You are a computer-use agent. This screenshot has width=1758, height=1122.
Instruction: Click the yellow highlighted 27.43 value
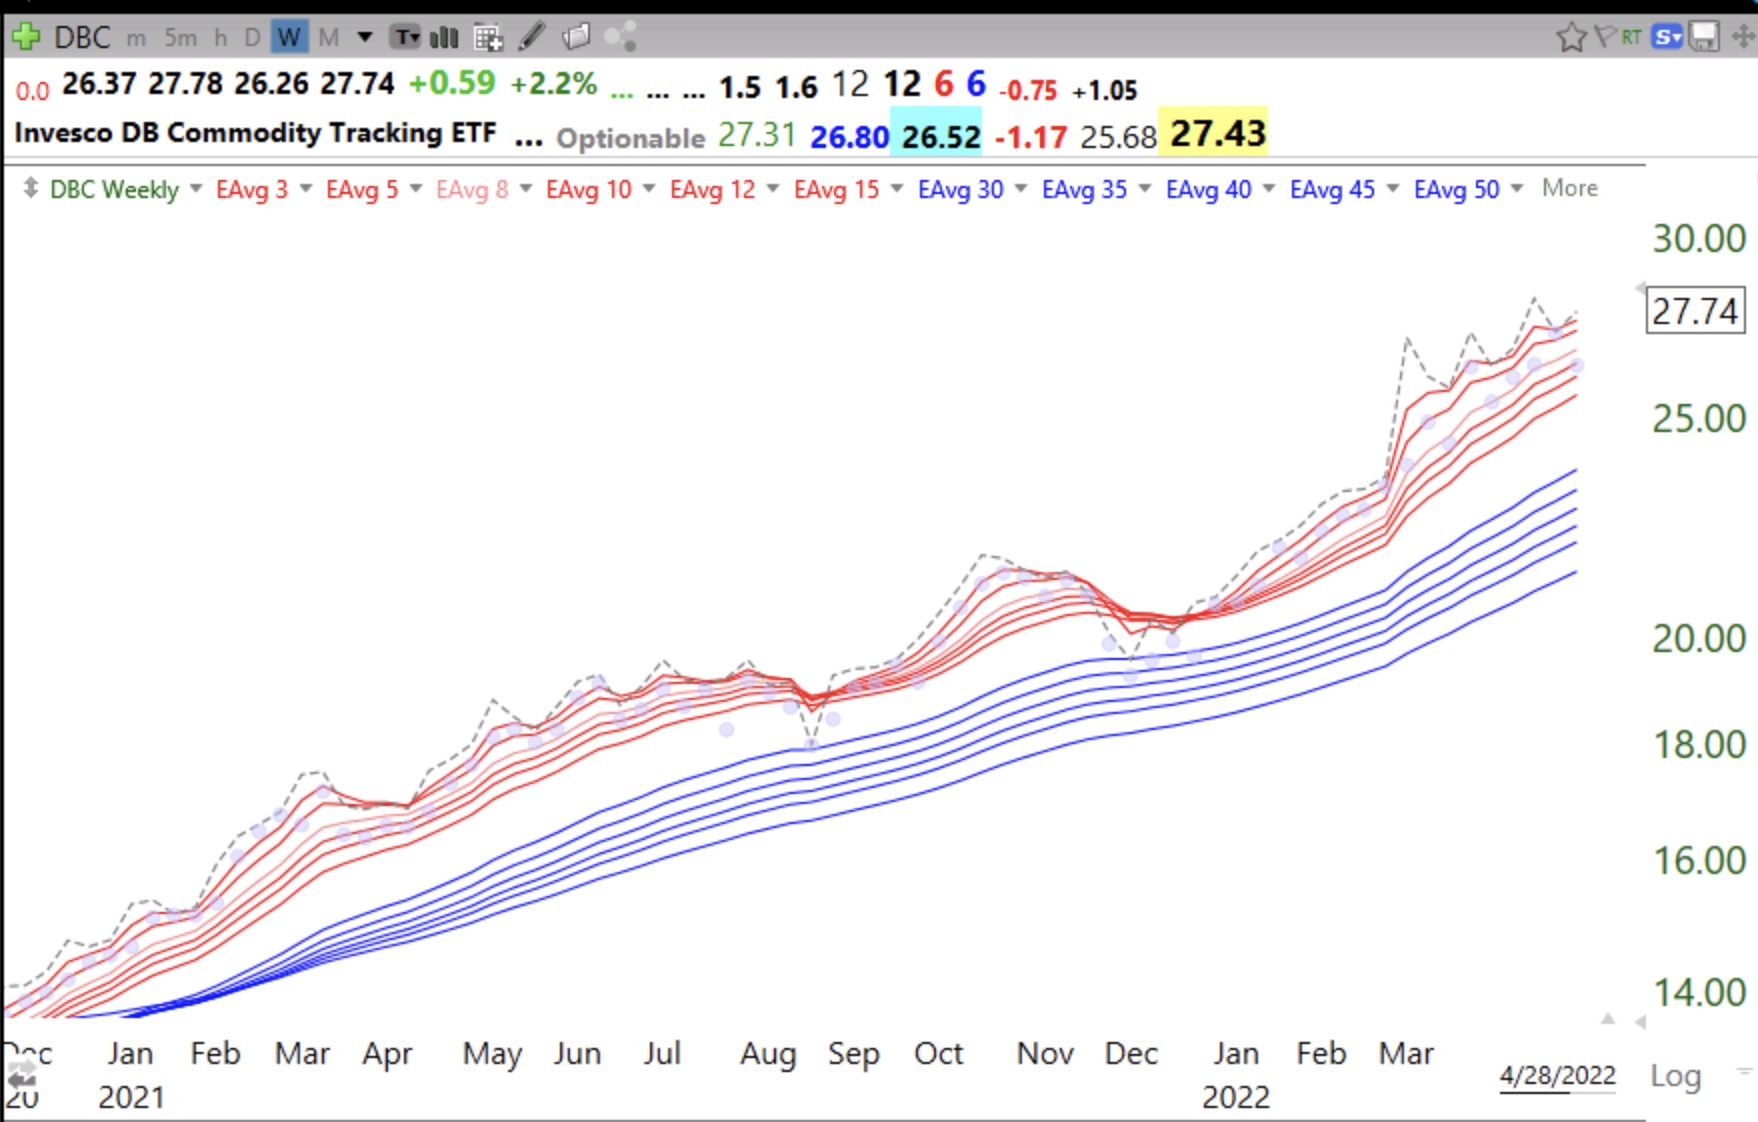(x=1218, y=133)
